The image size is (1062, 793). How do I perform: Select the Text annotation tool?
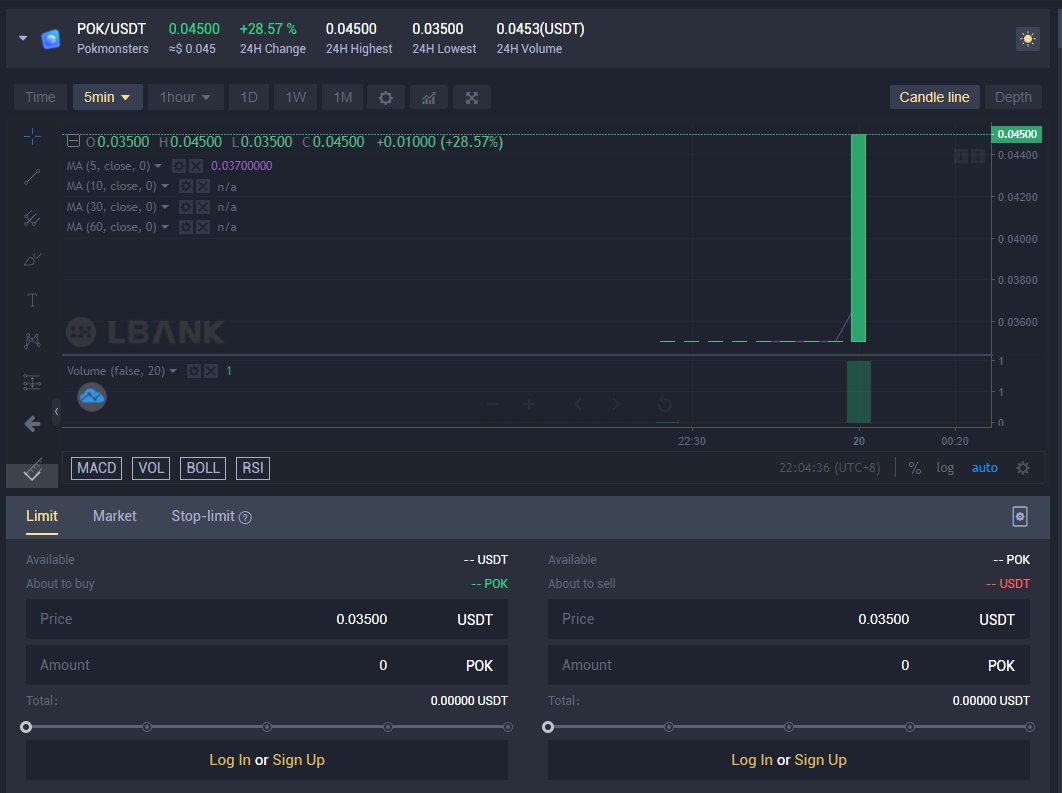[x=32, y=300]
